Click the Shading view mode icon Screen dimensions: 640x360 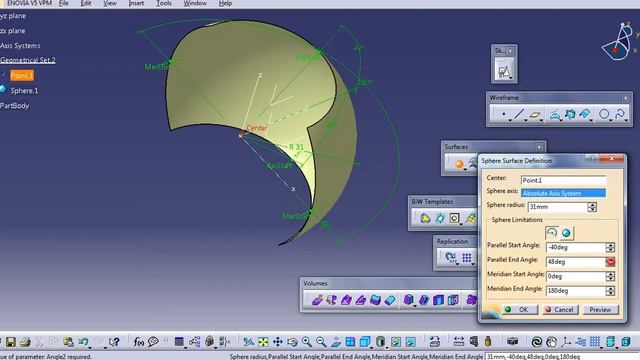380,342
